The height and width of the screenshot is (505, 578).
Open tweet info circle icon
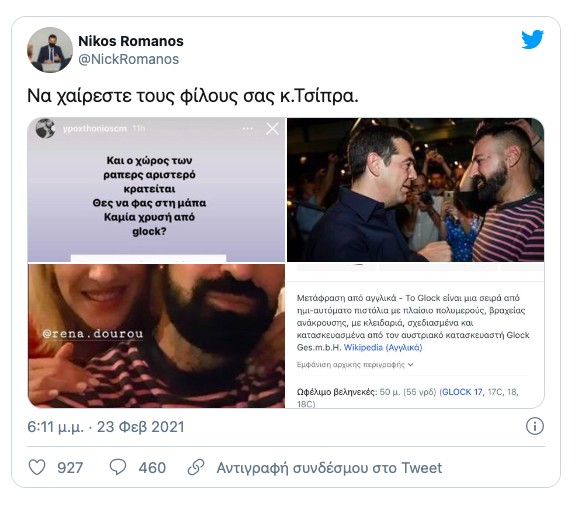coord(535,426)
